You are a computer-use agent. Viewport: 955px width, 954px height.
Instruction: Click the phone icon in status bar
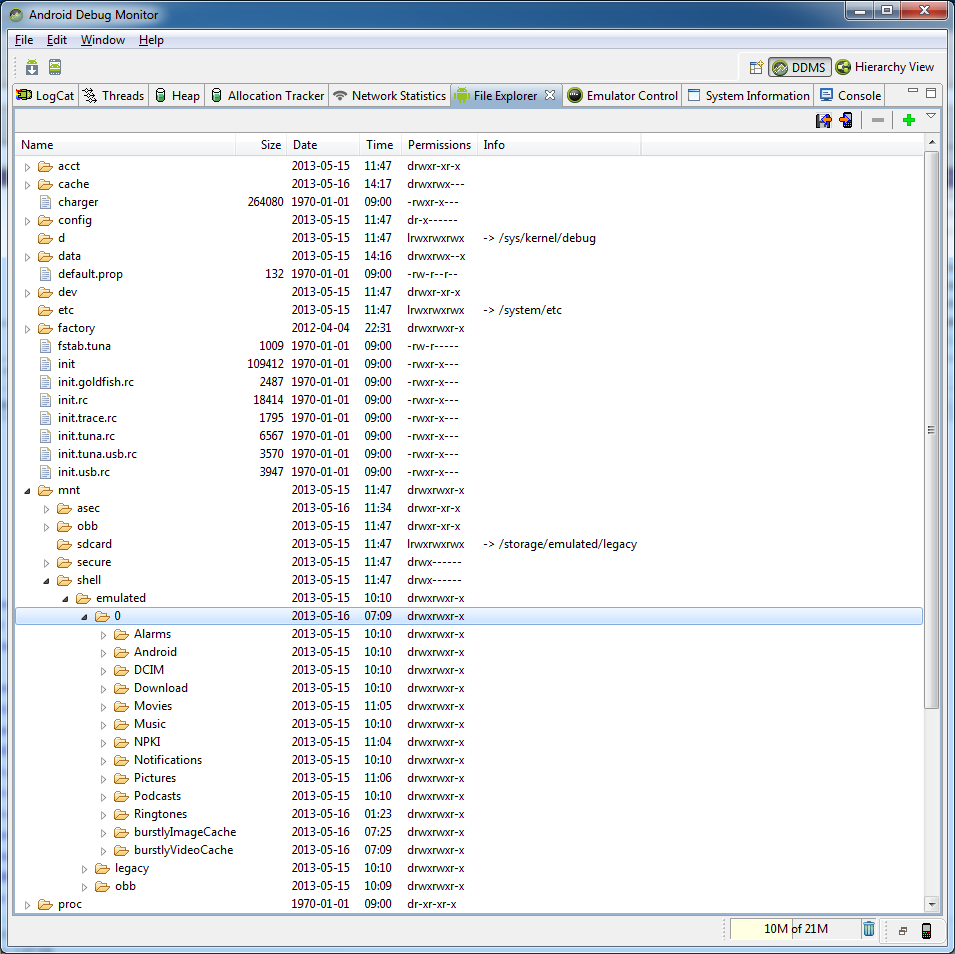(x=926, y=930)
